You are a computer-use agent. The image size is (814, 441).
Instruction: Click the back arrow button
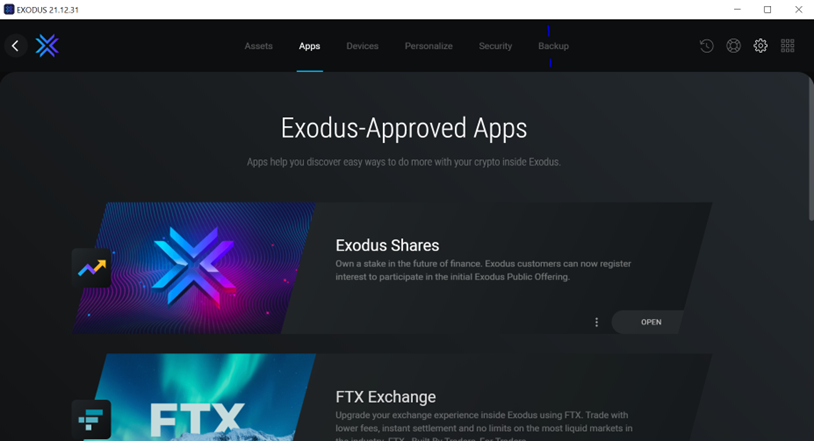point(16,46)
